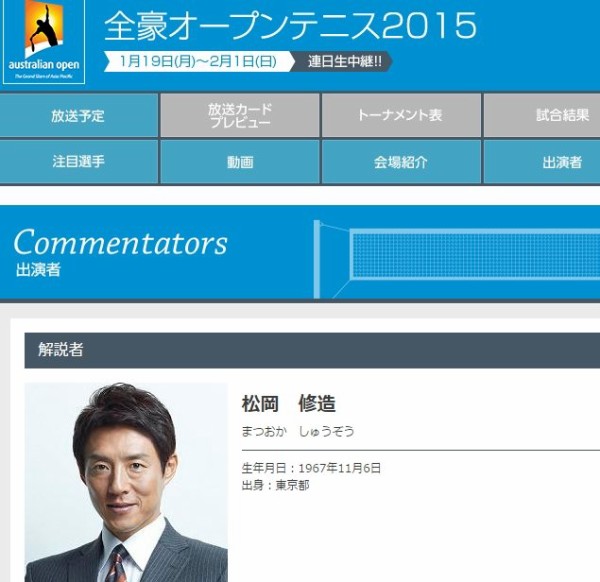Click the 連日生中継!! badge
The image size is (600, 582).
click(344, 61)
